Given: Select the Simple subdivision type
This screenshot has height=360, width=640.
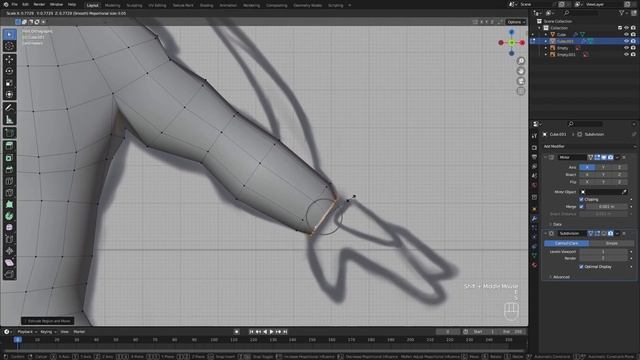Looking at the screenshot, I should [x=611, y=243].
